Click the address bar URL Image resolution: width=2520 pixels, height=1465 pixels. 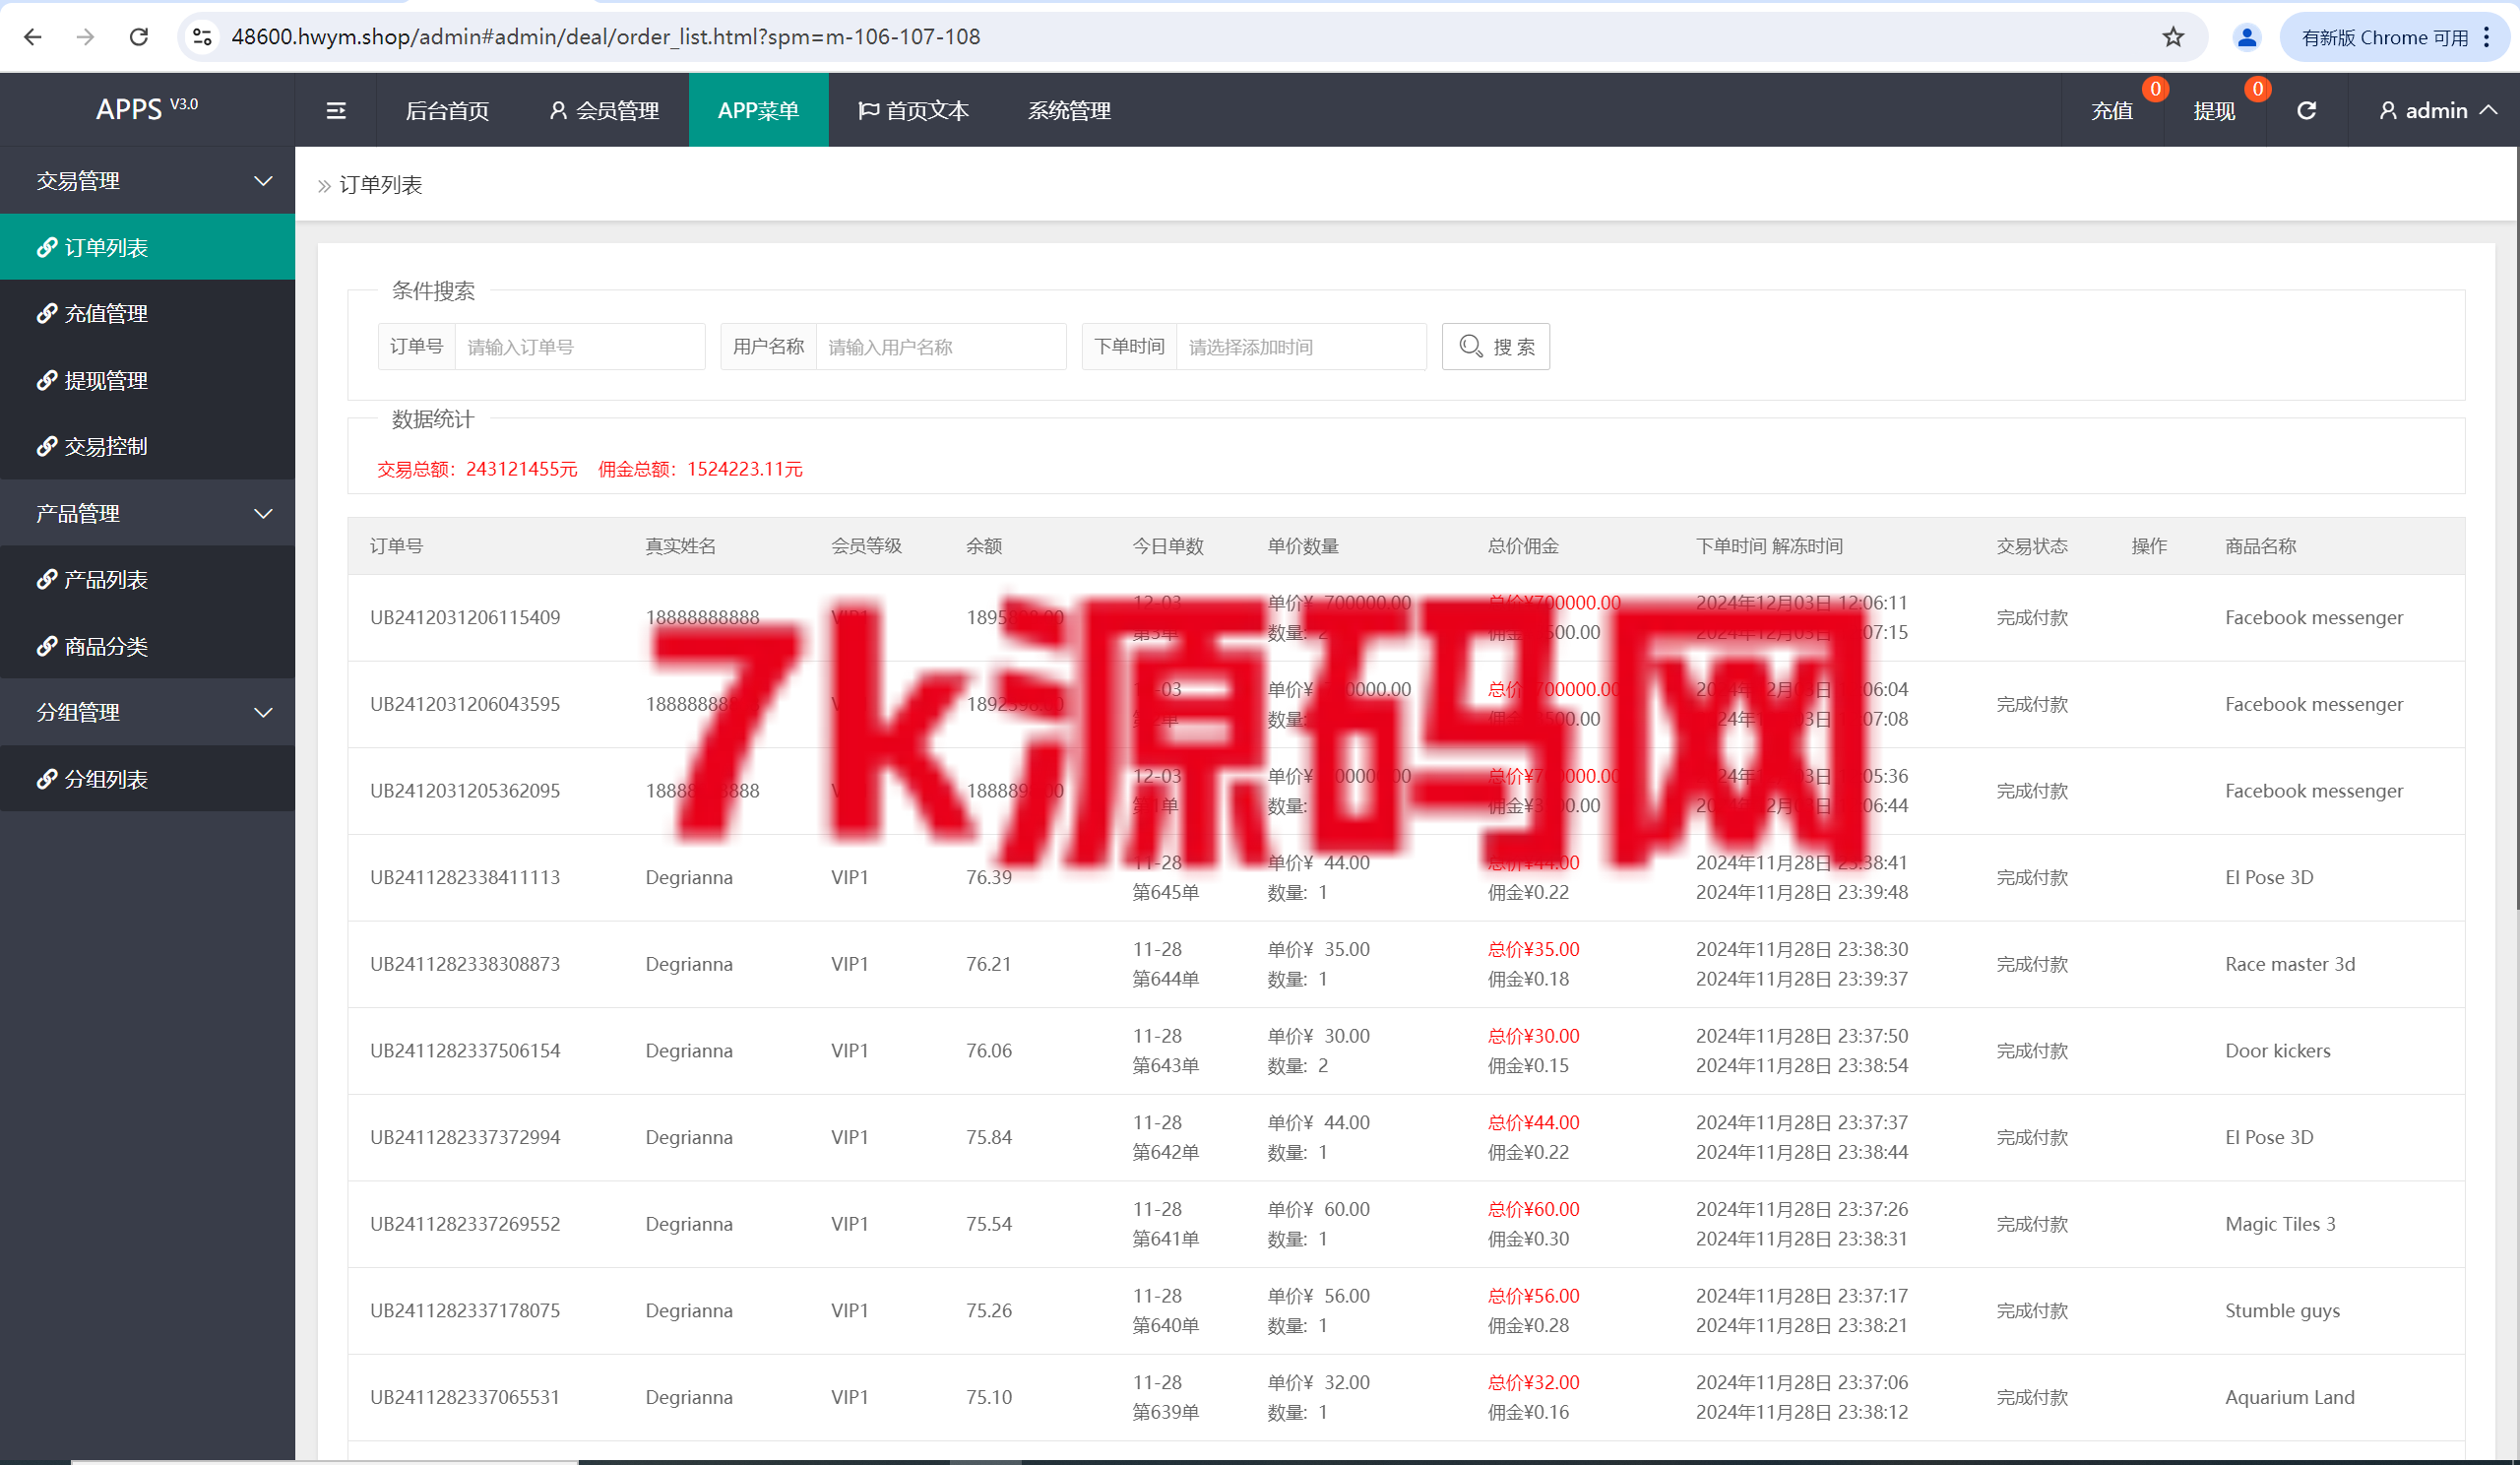click(x=605, y=37)
